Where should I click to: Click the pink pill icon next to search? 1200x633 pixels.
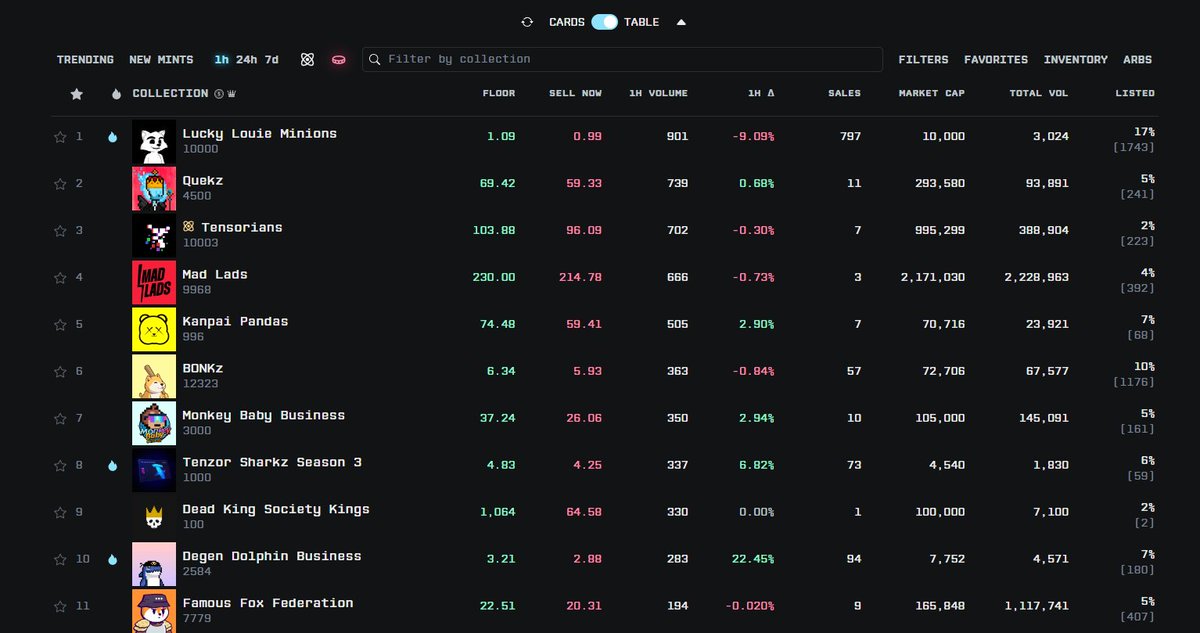[338, 60]
